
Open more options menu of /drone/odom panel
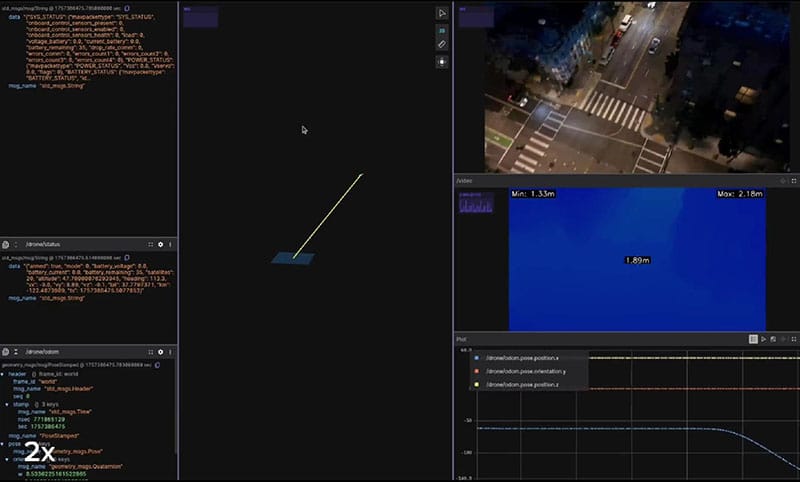click(170, 353)
